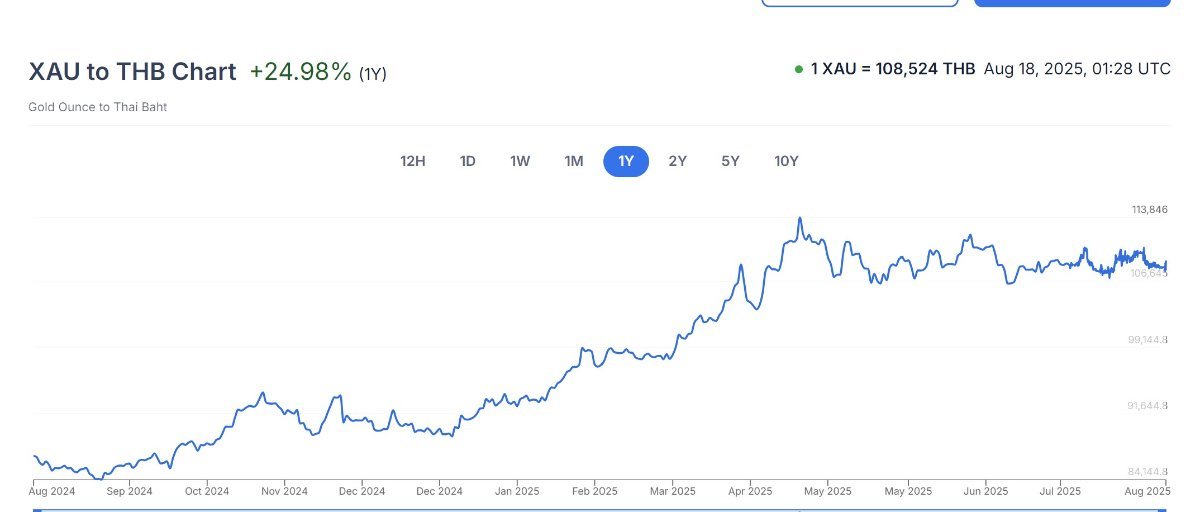Click the +24.98% change figure
The image size is (1200, 512).
click(301, 72)
